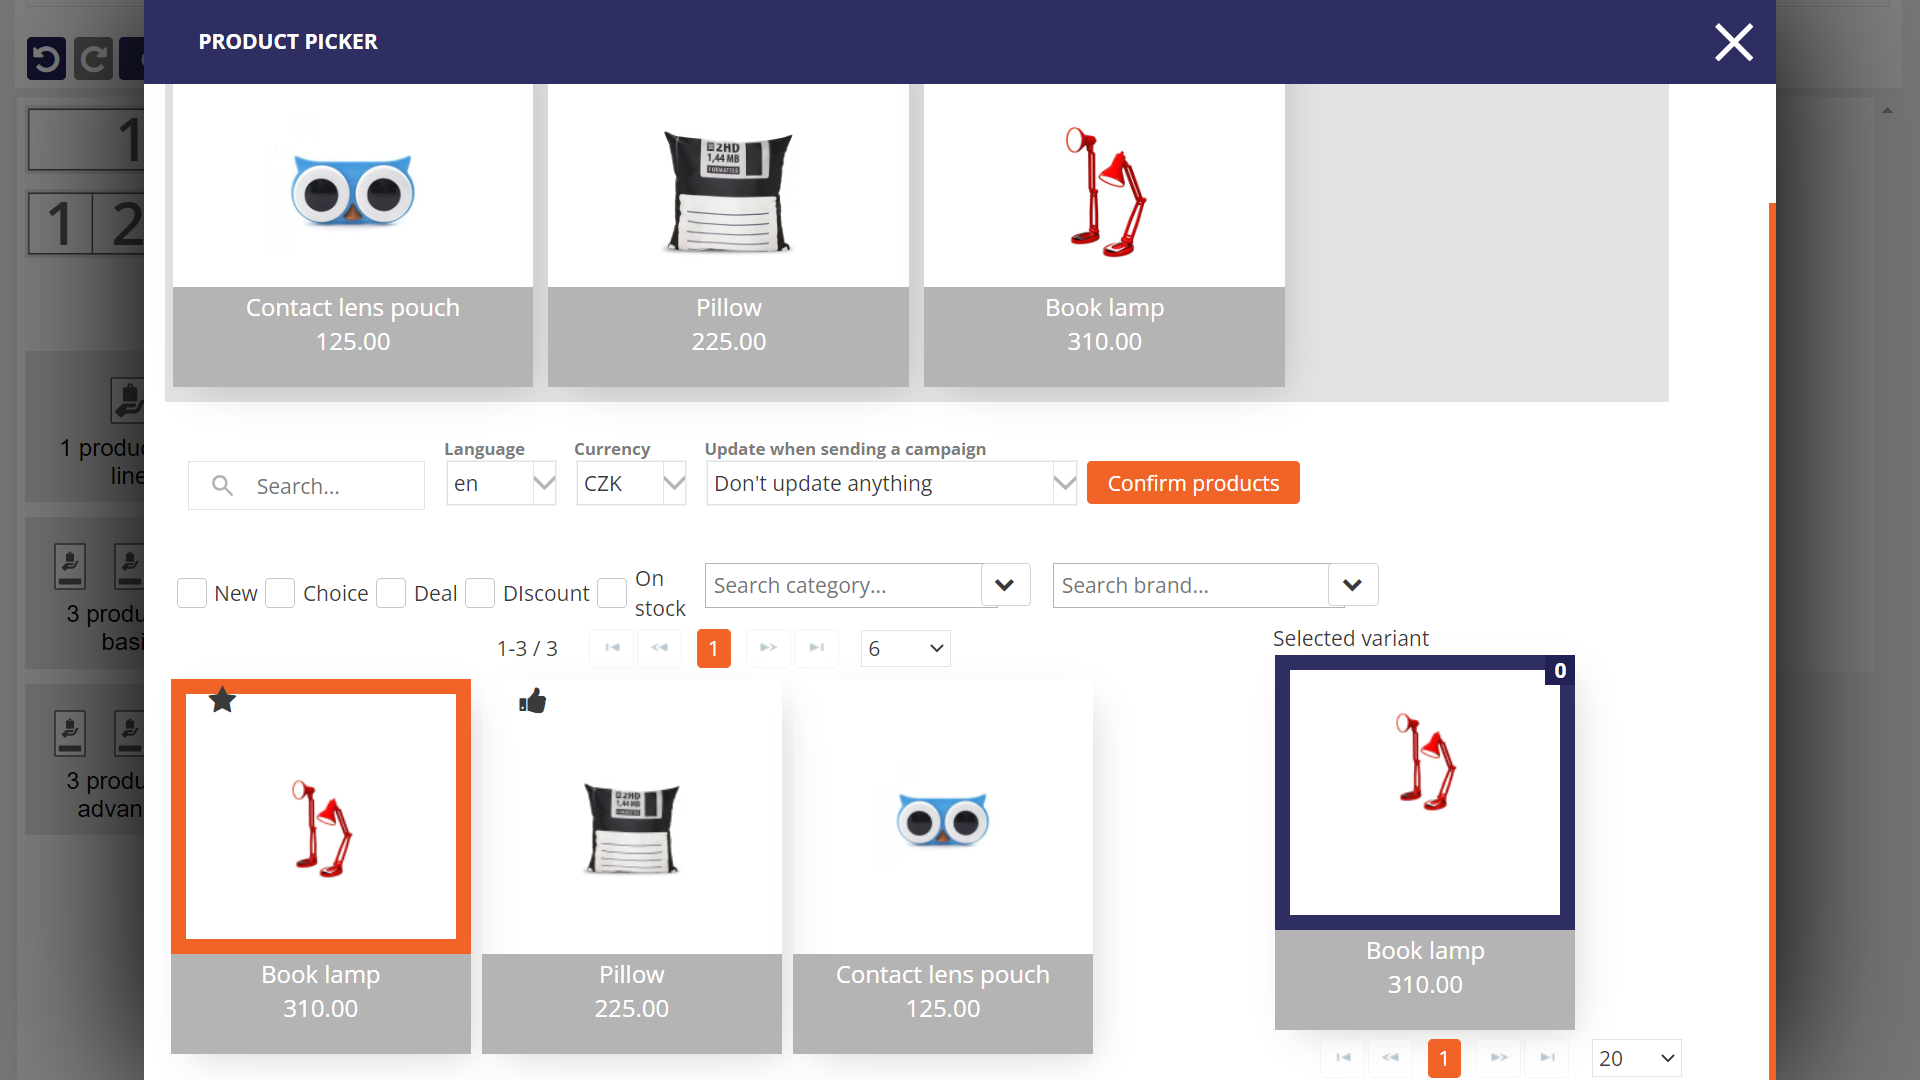The width and height of the screenshot is (1920, 1080).
Task: Select Contact lens pouch product thumbnail
Action: coord(942,818)
